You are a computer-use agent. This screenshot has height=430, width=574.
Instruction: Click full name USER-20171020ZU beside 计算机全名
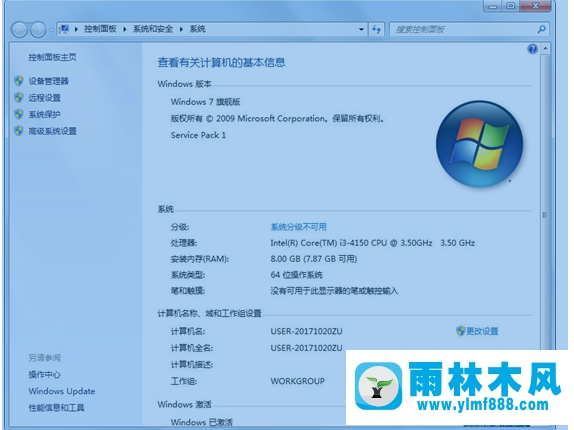click(x=306, y=348)
